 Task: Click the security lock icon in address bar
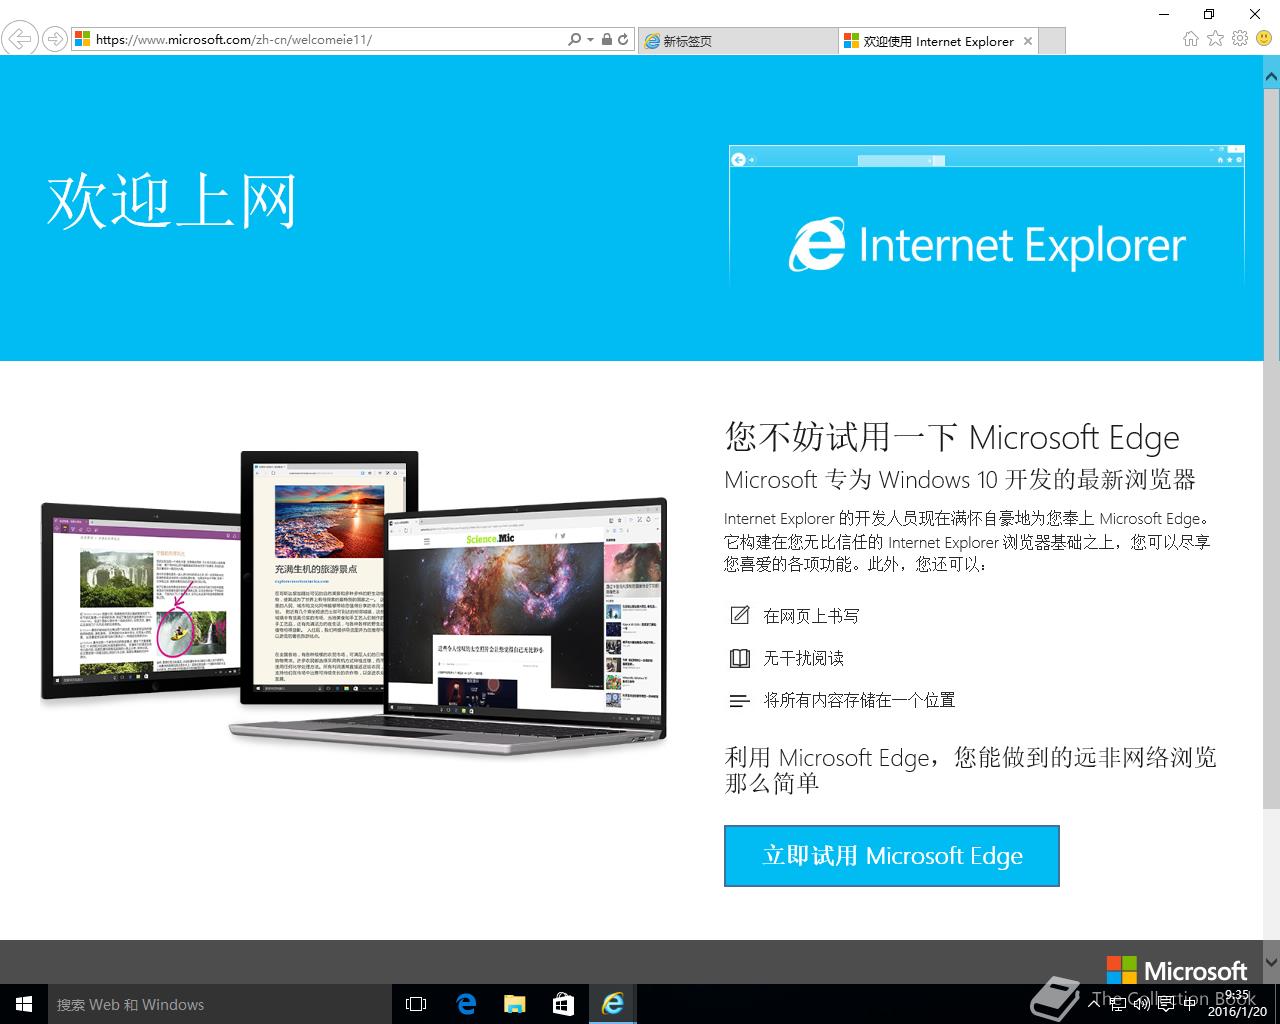pyautogui.click(x=606, y=40)
